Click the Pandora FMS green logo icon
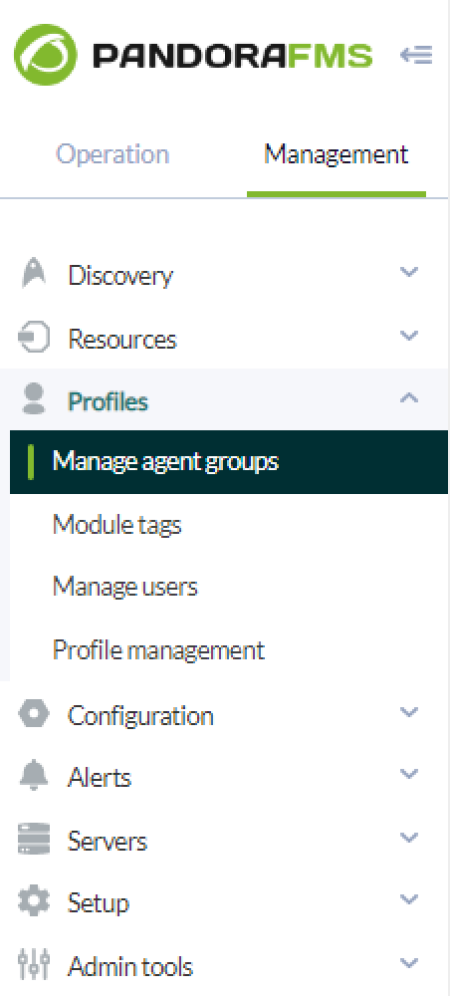The width and height of the screenshot is (450, 996). (x=45, y=55)
